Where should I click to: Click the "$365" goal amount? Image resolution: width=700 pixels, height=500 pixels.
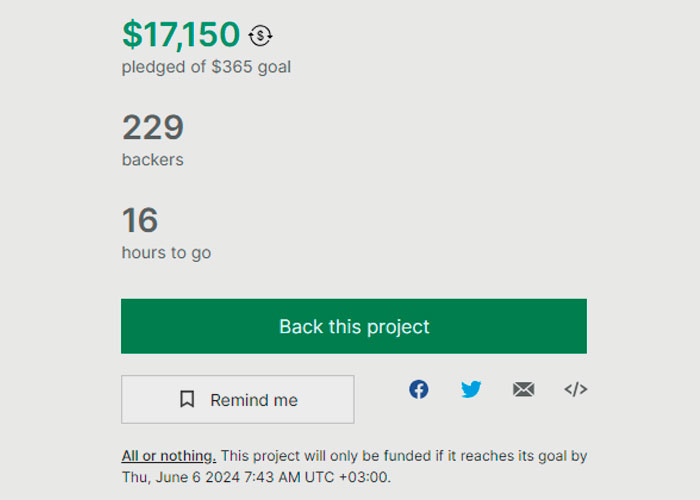click(x=231, y=68)
